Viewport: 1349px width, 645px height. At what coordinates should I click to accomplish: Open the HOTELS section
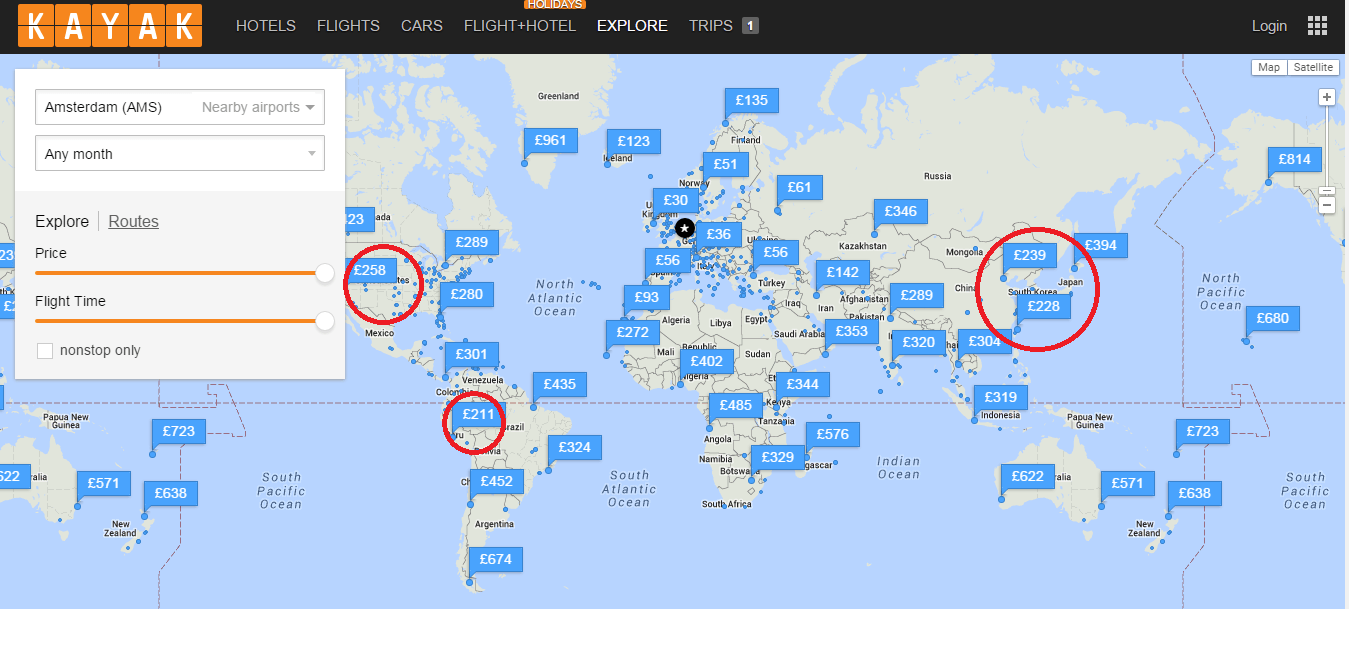pyautogui.click(x=265, y=26)
